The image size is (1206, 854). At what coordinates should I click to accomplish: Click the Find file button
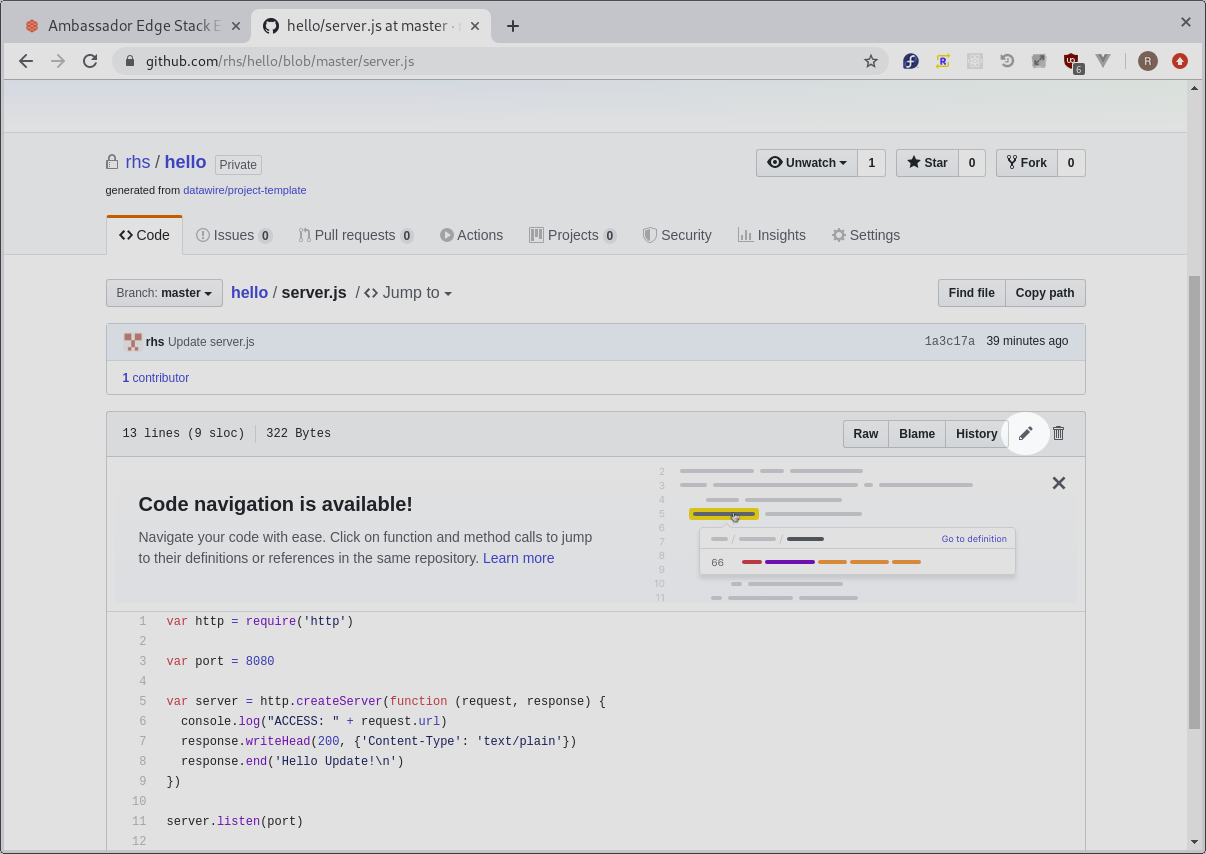click(971, 293)
